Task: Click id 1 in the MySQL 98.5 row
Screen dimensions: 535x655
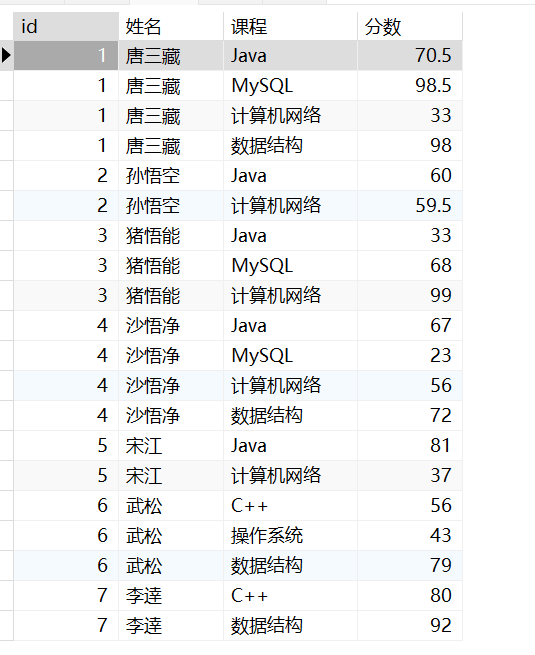Action: click(66, 86)
